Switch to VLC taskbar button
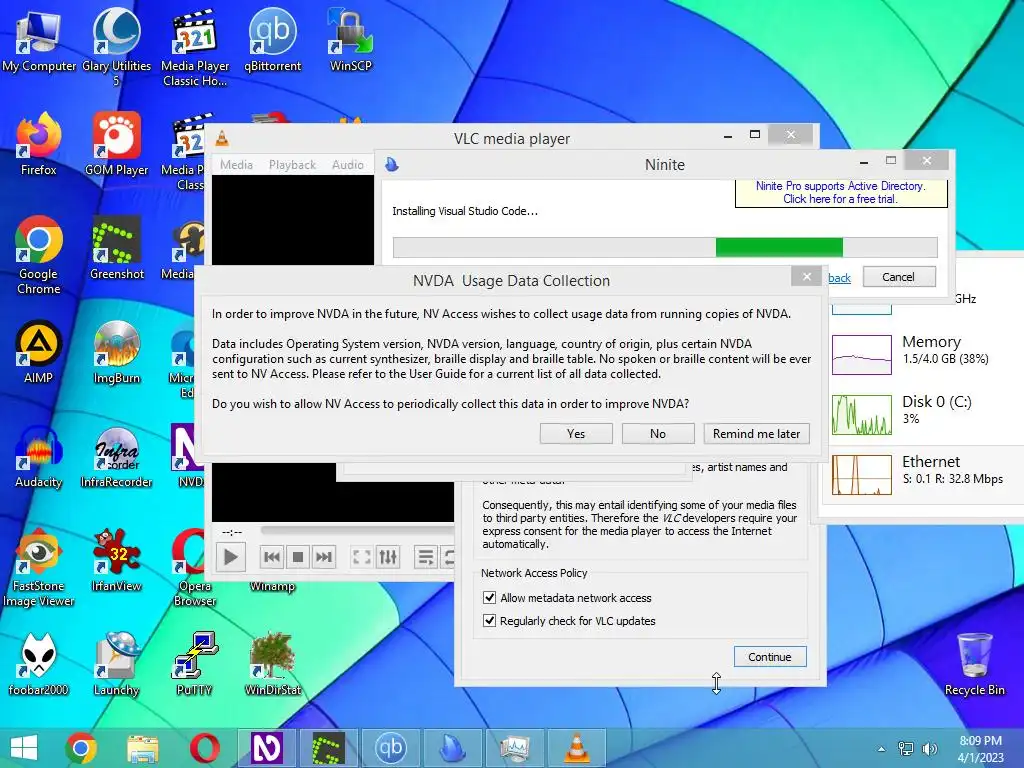This screenshot has width=1024, height=768. pyautogui.click(x=577, y=748)
